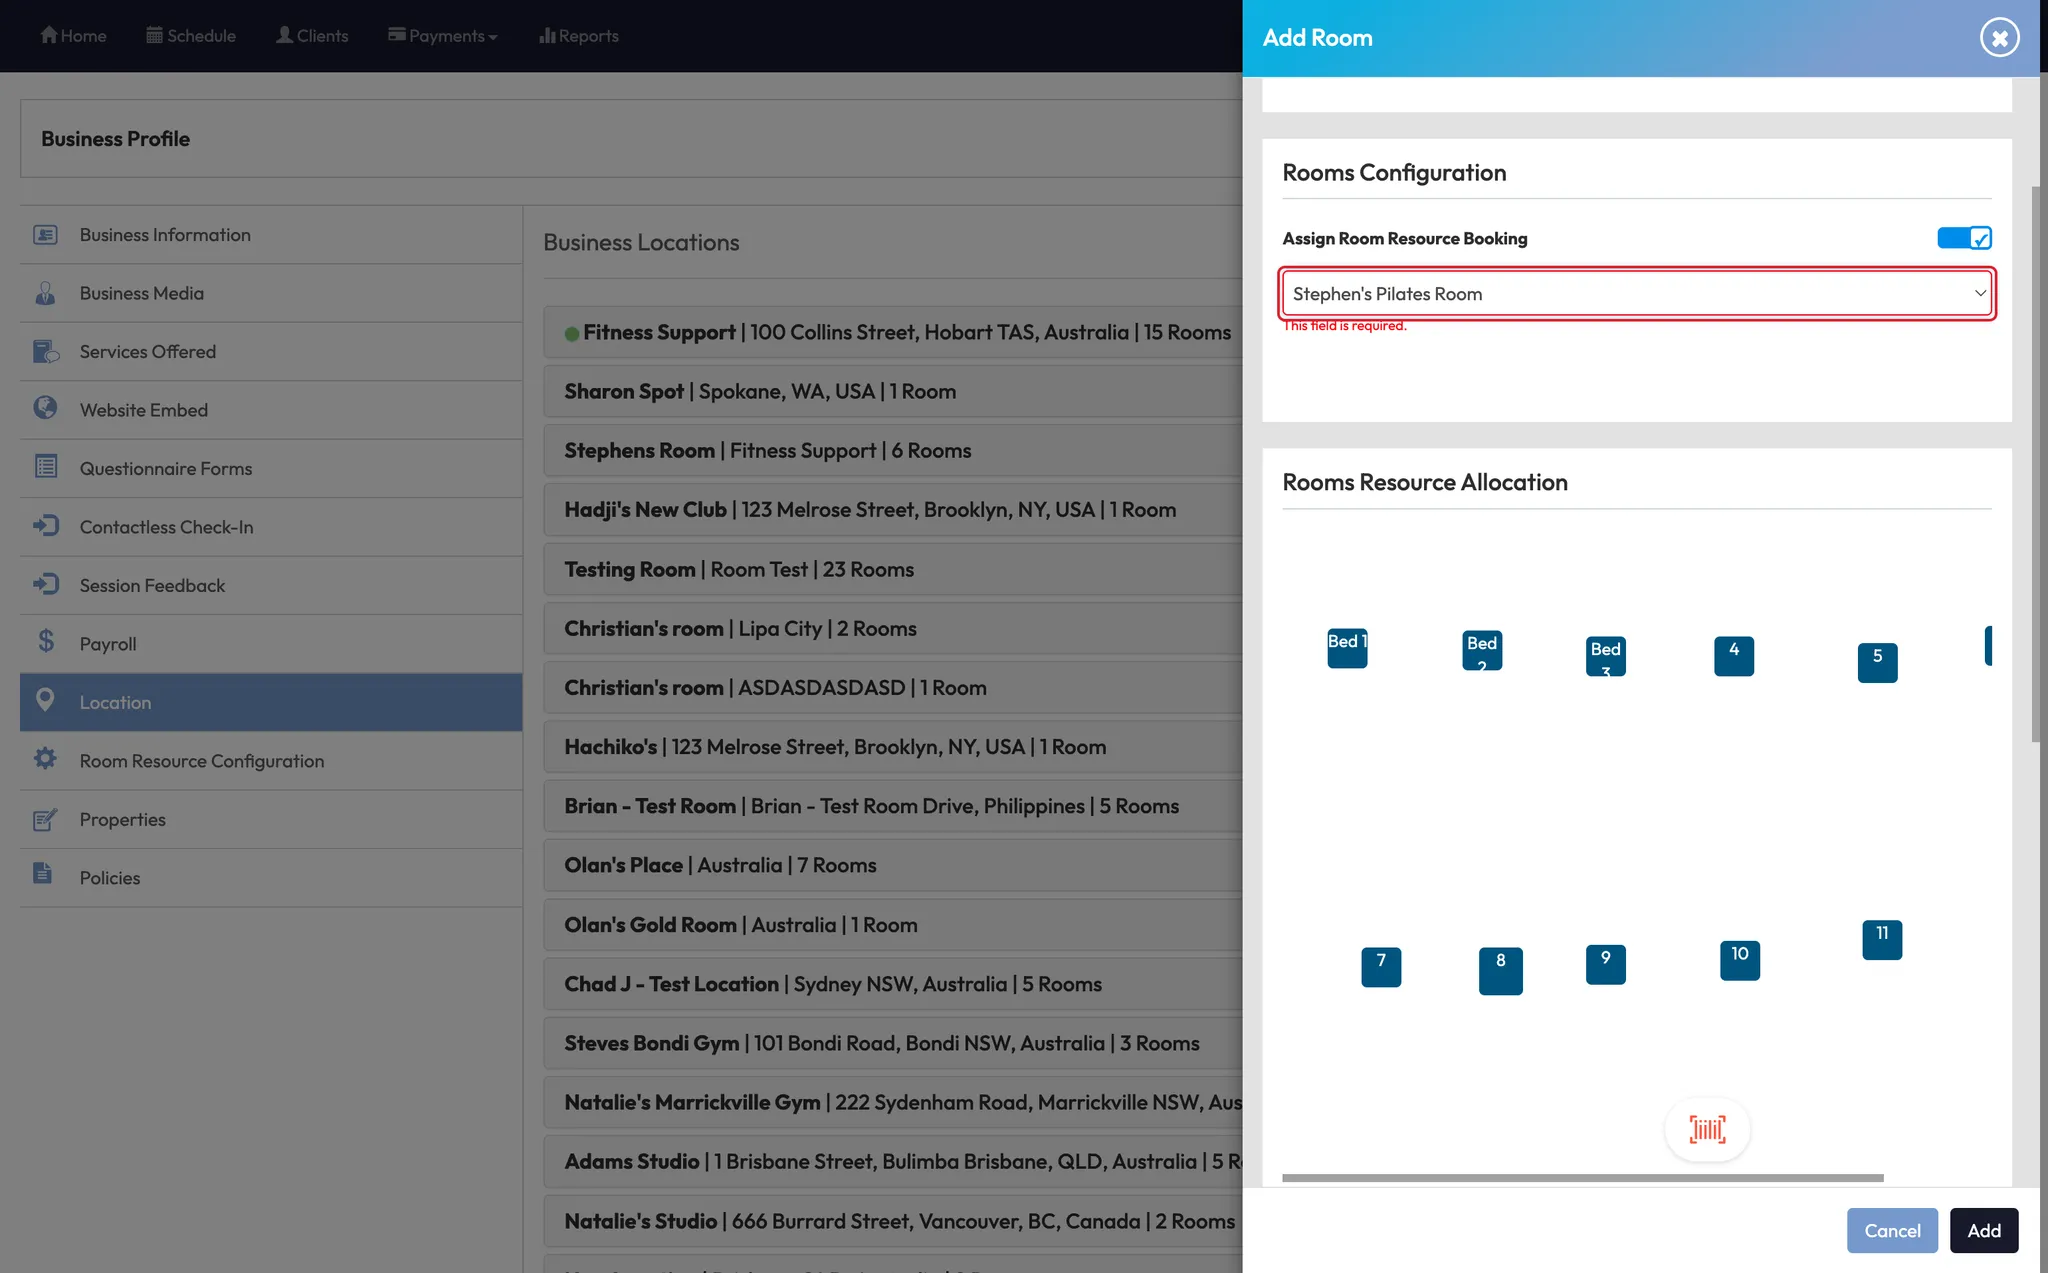This screenshot has height=1273, width=2048.
Task: Click the Policies document icon
Action: (x=43, y=875)
